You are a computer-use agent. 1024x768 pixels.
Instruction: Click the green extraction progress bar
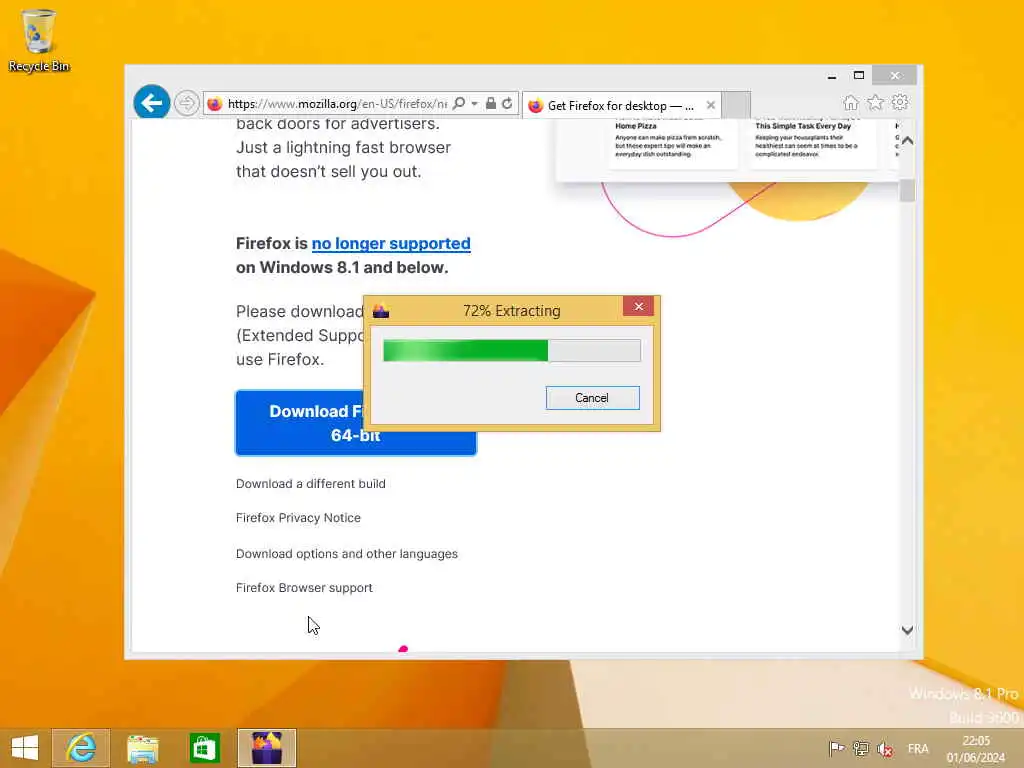[511, 350]
